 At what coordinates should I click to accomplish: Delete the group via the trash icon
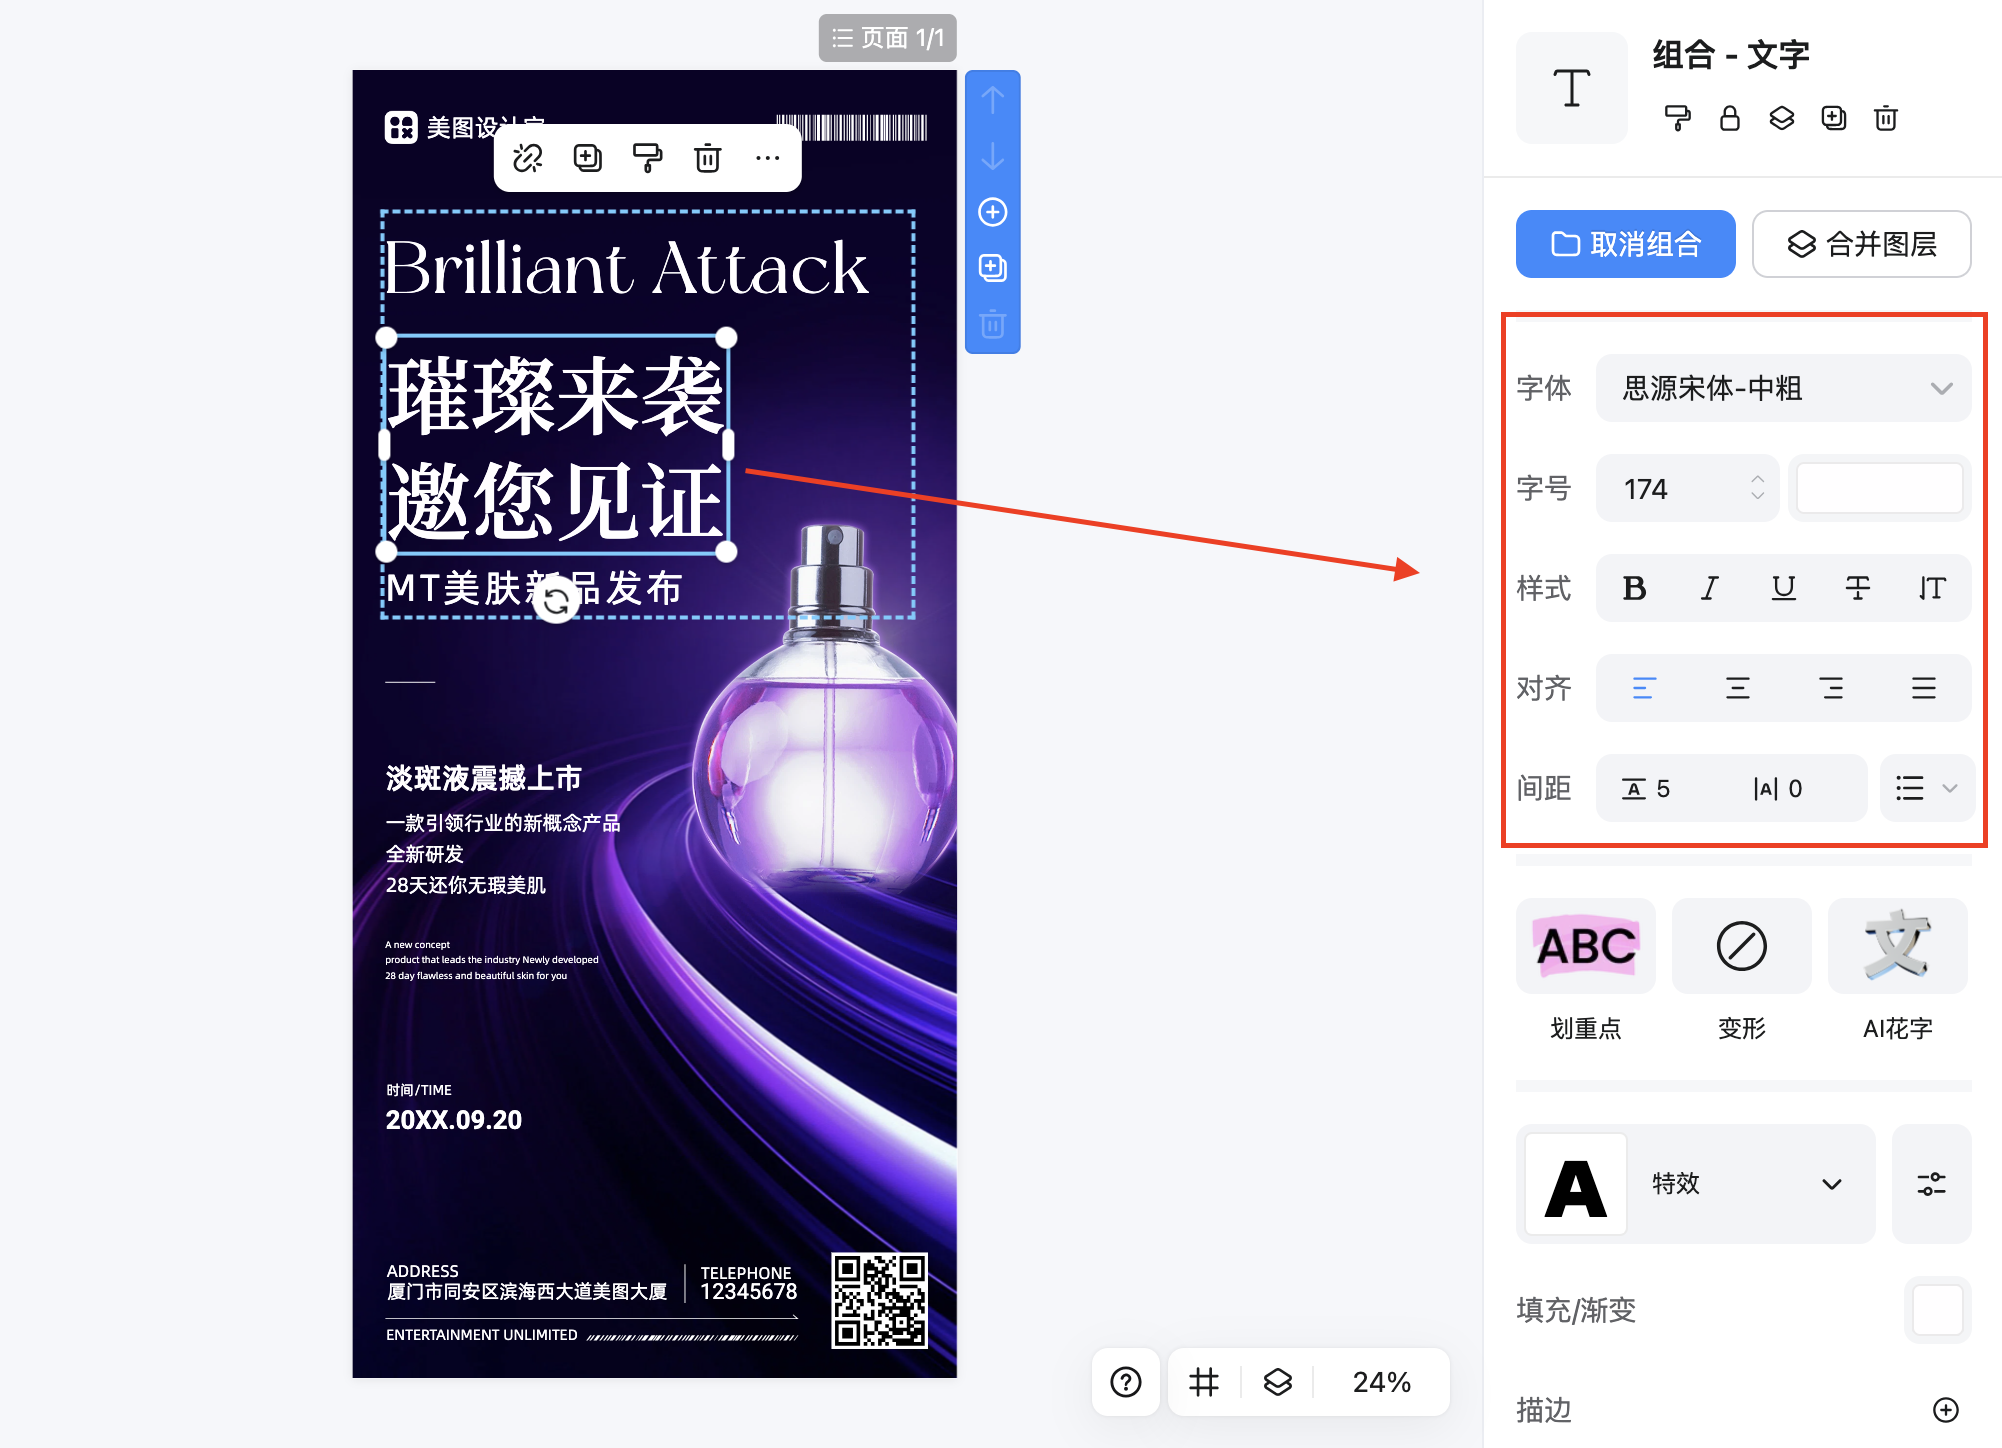click(1887, 119)
